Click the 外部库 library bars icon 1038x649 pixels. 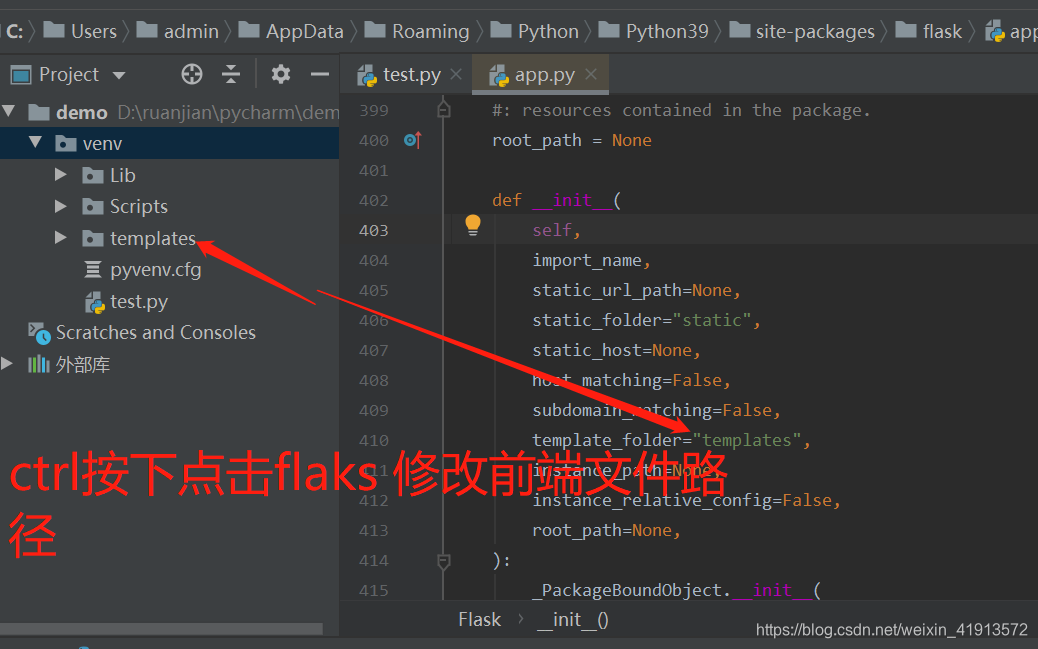point(38,364)
